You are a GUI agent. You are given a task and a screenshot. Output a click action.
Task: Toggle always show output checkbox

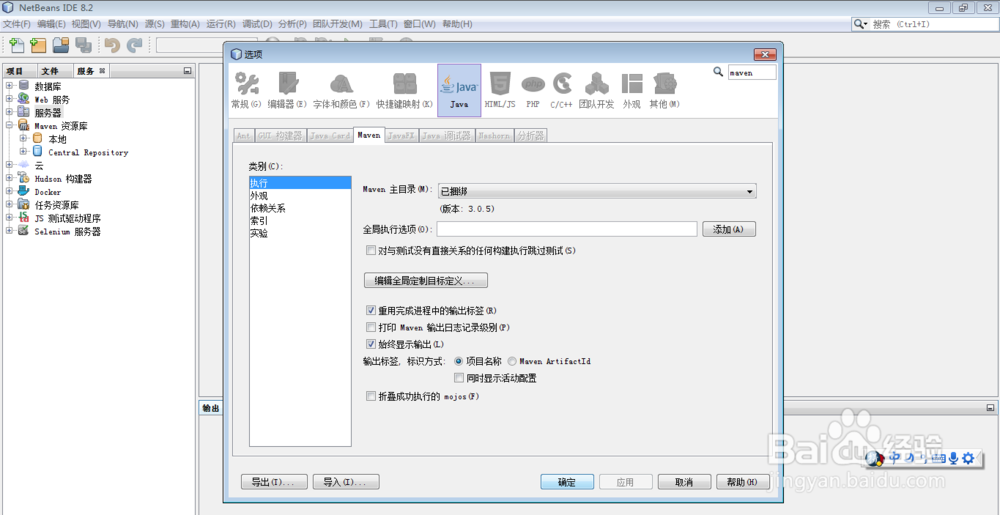pyautogui.click(x=371, y=345)
